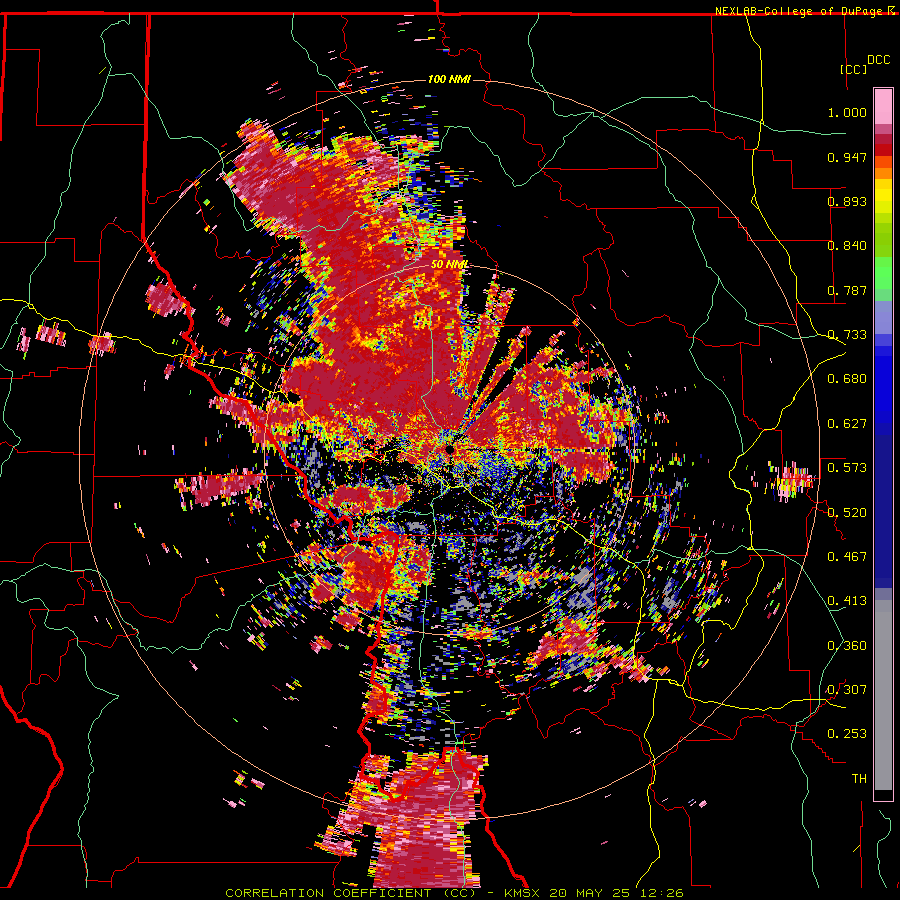Screen dimensions: 900x900
Task: Click the 0.893 legend value
Action: coord(847,201)
